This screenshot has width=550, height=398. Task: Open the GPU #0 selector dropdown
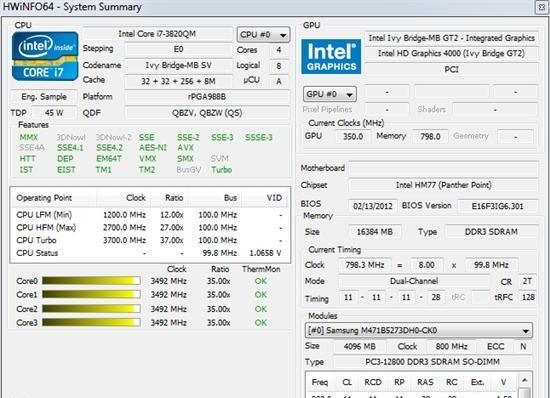click(330, 94)
